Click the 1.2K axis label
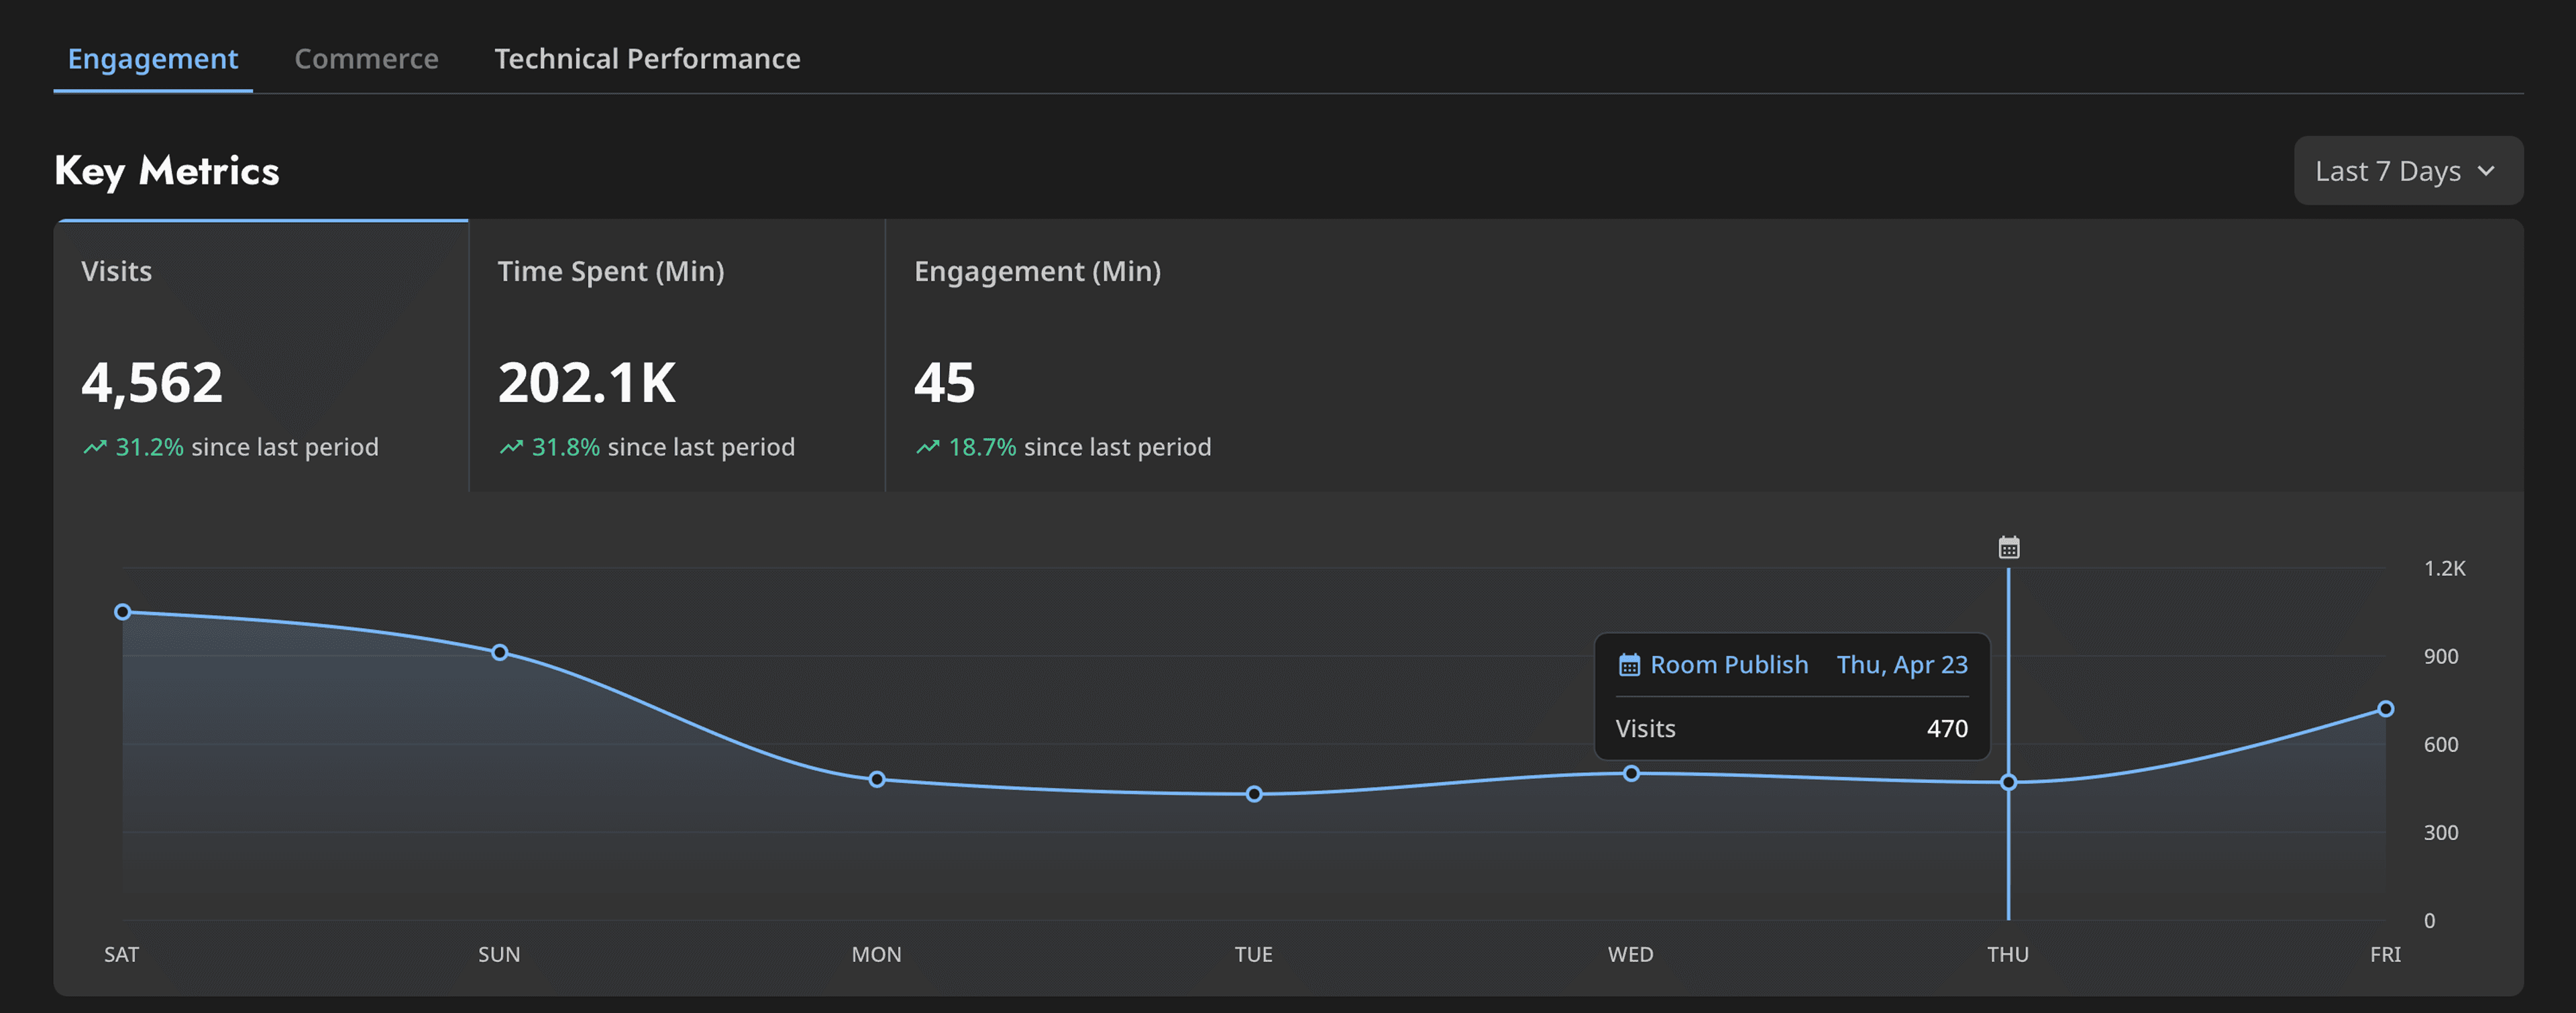The height and width of the screenshot is (1013, 2576). [2444, 569]
